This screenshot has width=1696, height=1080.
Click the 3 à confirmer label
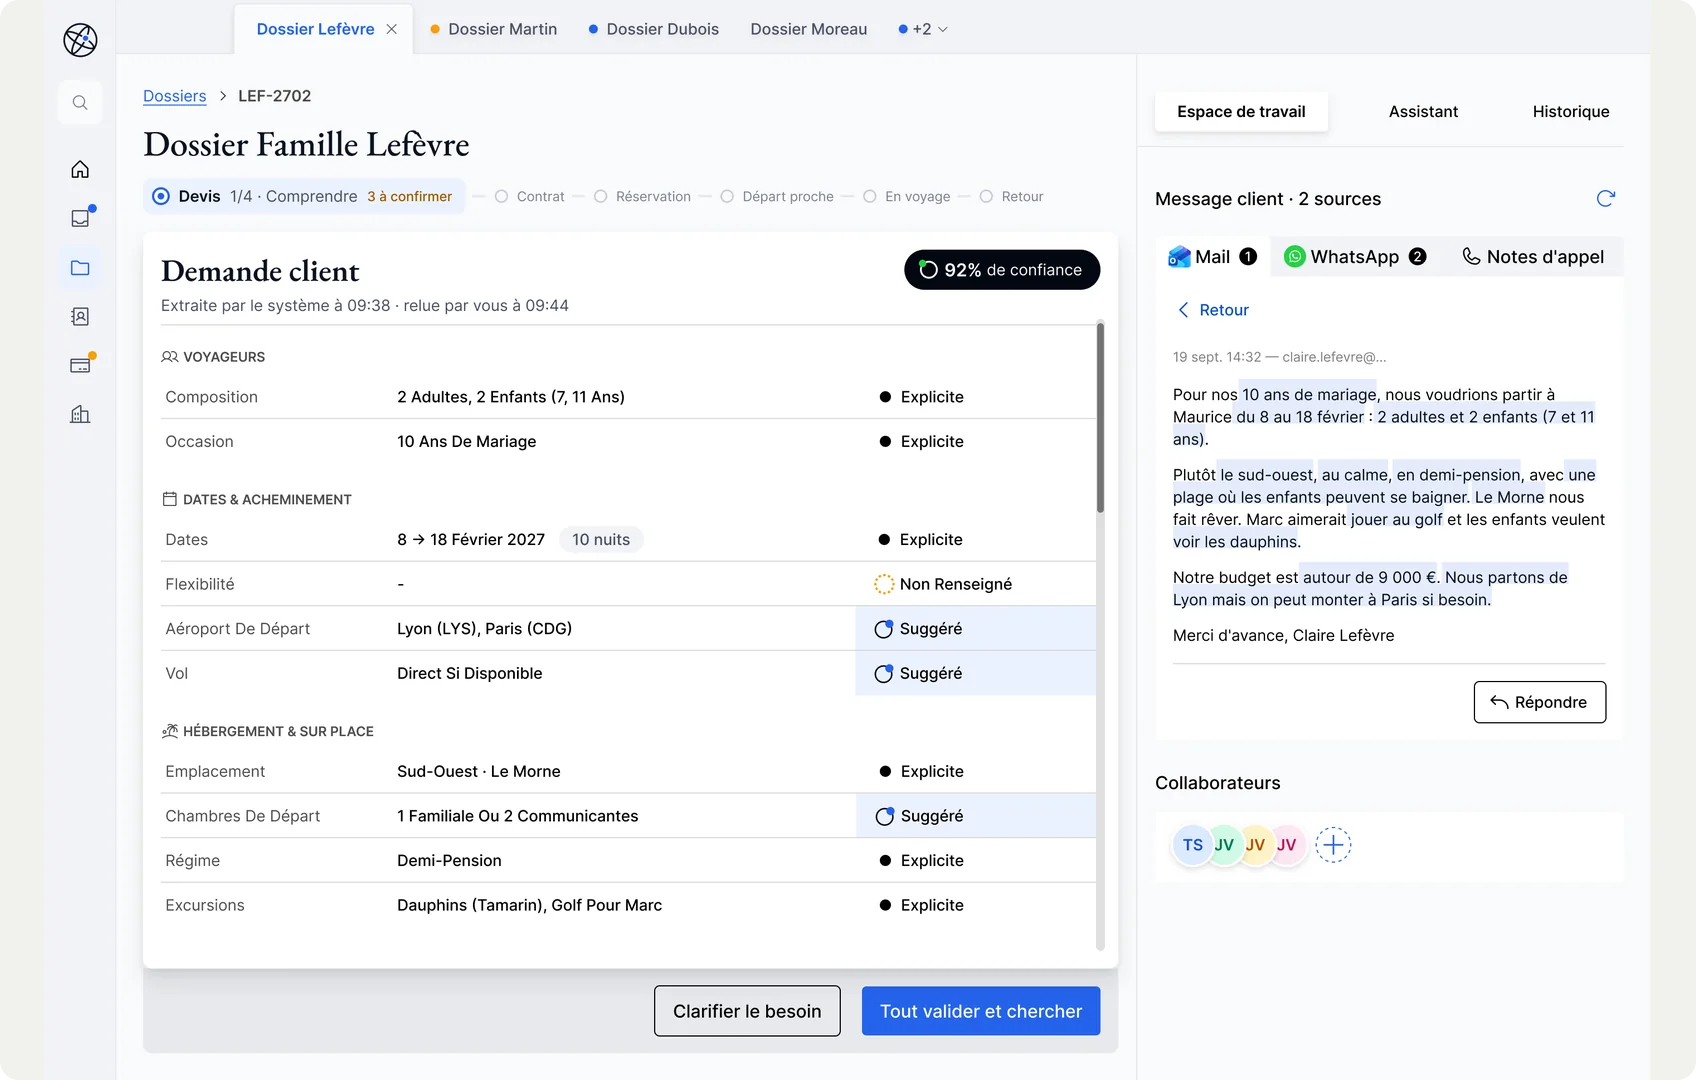409,197
